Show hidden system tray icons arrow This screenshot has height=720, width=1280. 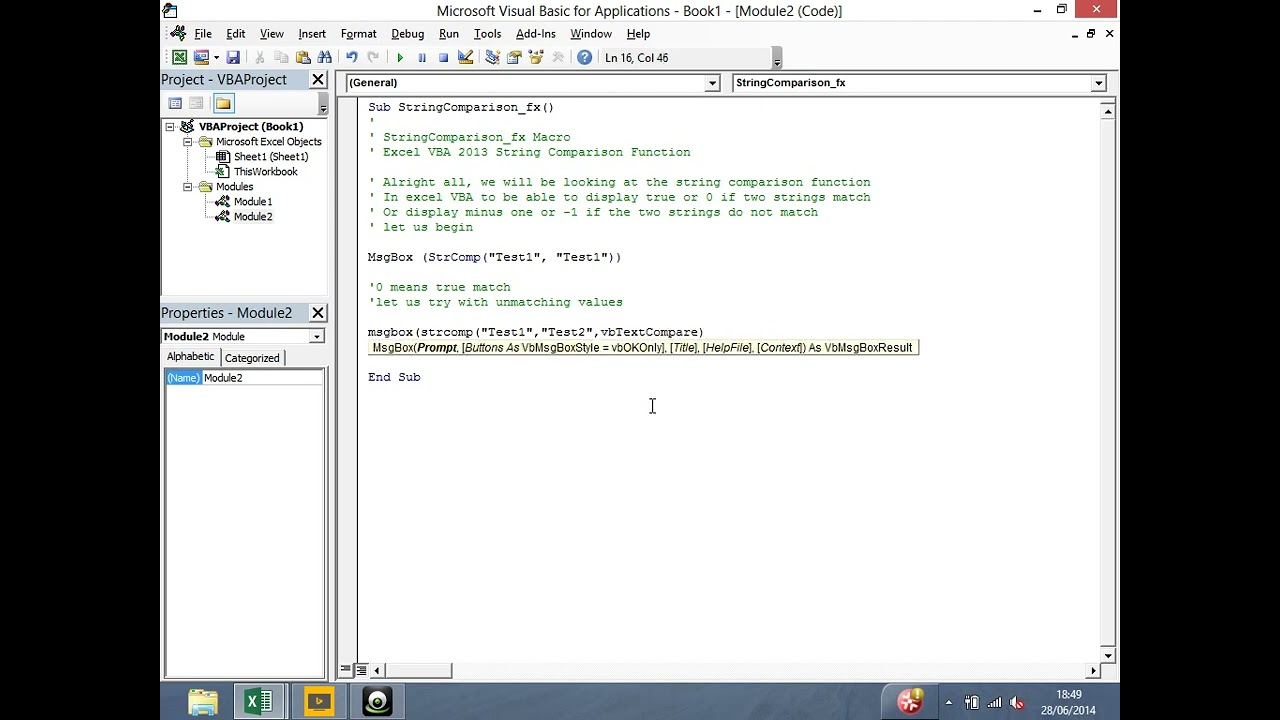pyautogui.click(x=948, y=703)
